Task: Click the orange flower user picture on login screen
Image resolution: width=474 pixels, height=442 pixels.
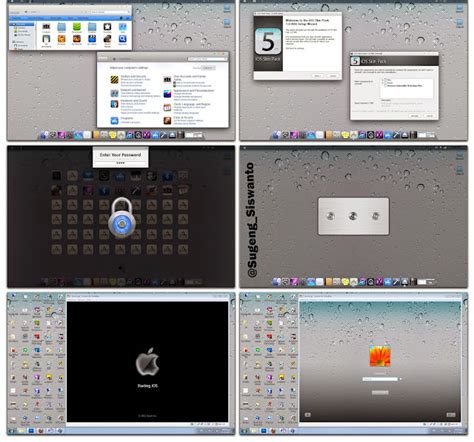Action: point(380,356)
